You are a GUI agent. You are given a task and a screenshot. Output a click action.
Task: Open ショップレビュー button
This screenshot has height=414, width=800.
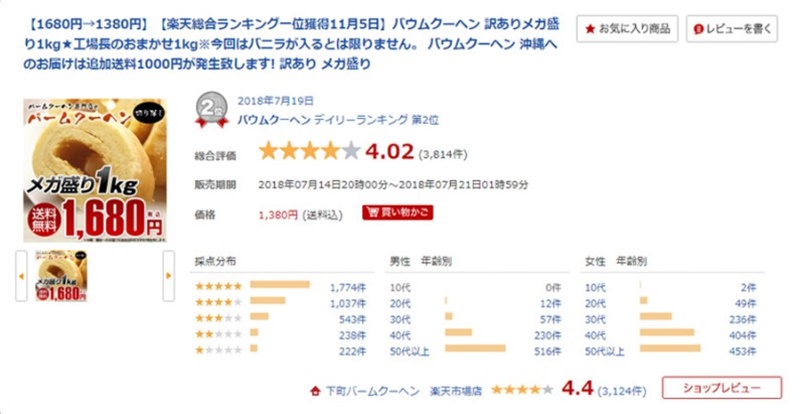(x=722, y=388)
